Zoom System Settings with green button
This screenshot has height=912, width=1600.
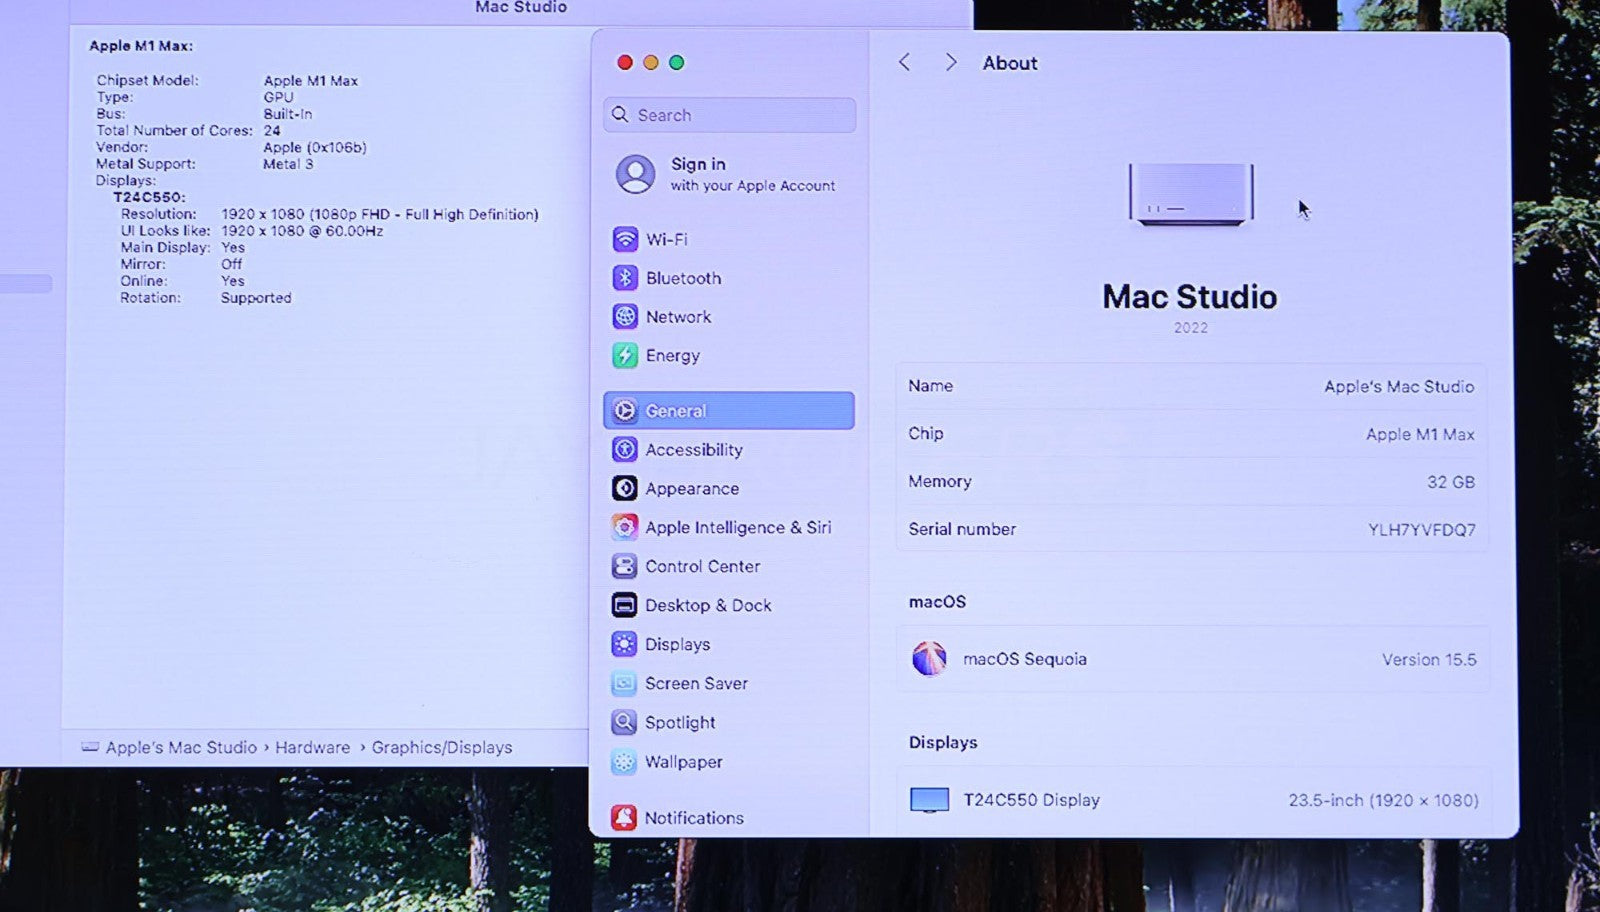point(677,62)
